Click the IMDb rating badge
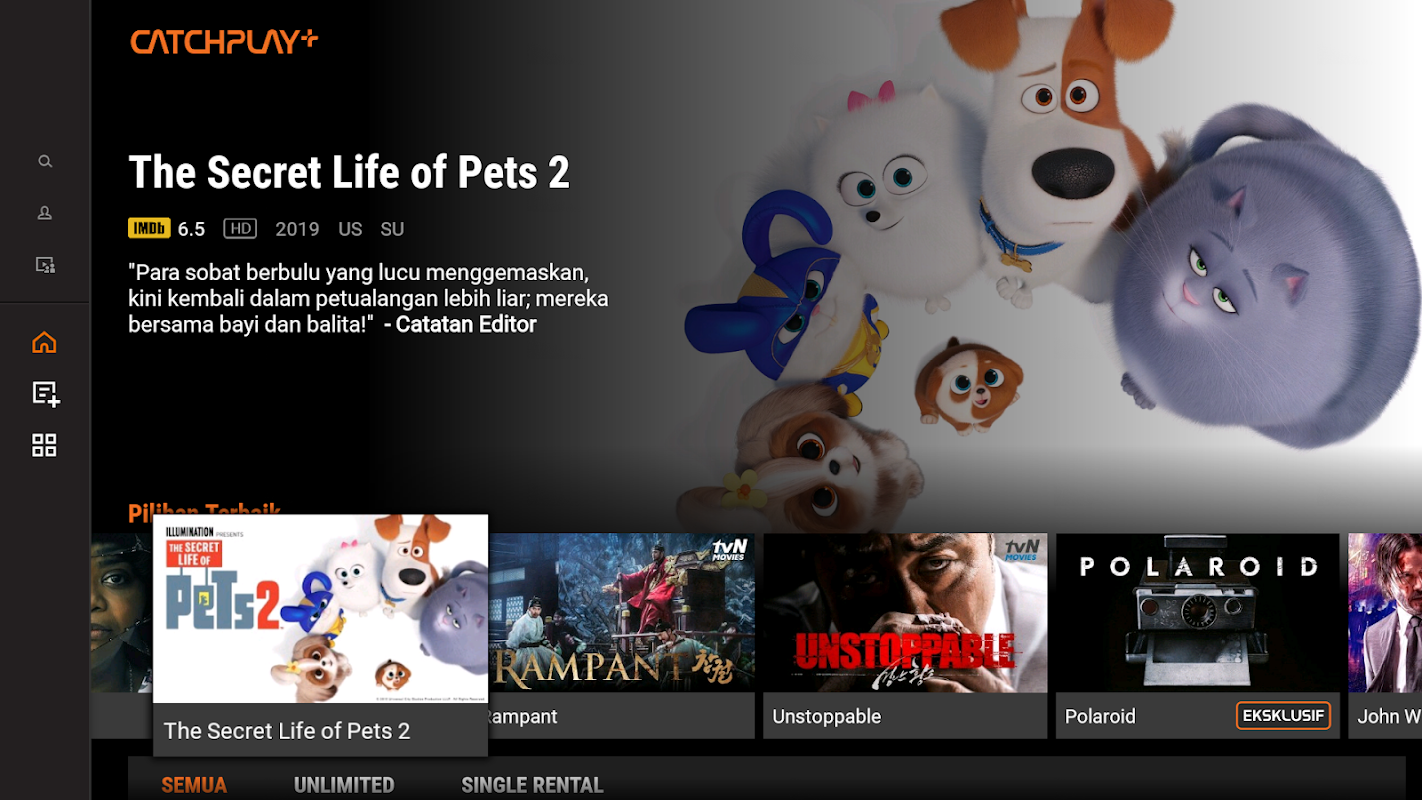Screen dimensions: 1422x800 (x=149, y=229)
